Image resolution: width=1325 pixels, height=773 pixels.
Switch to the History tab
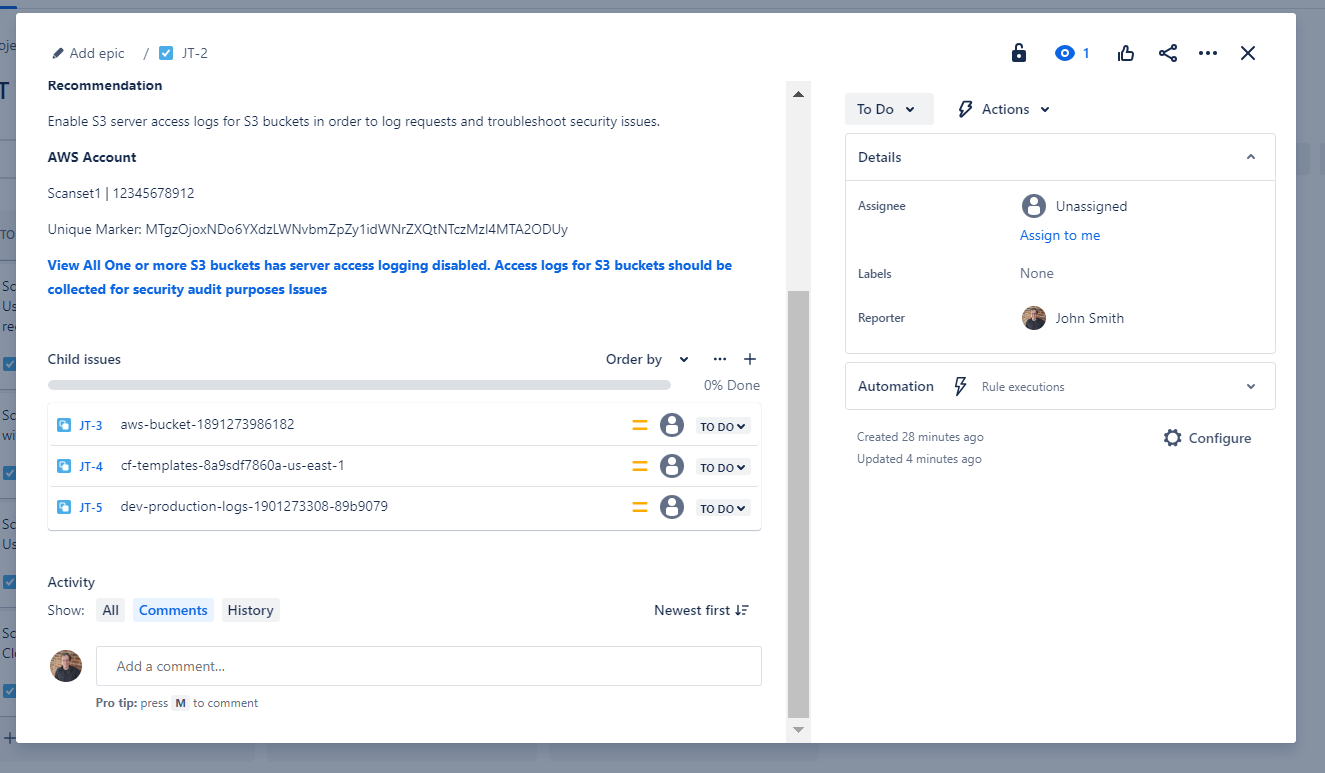point(250,610)
